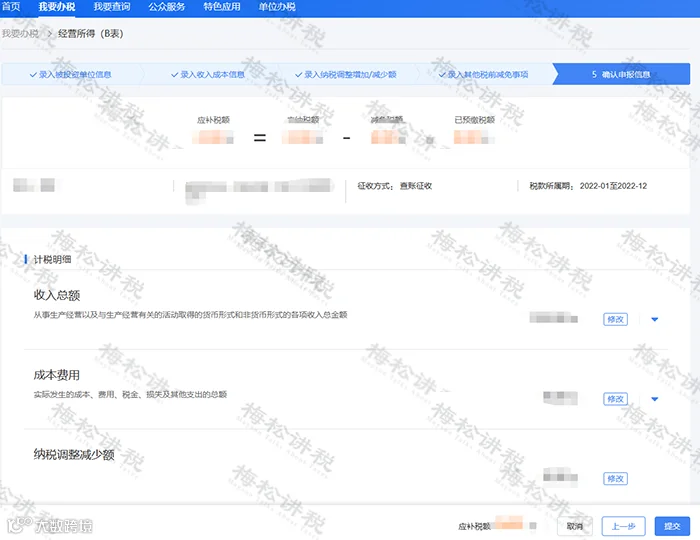Submit the declaration with 提交
Screen dimensions: 700x540
click(672, 526)
